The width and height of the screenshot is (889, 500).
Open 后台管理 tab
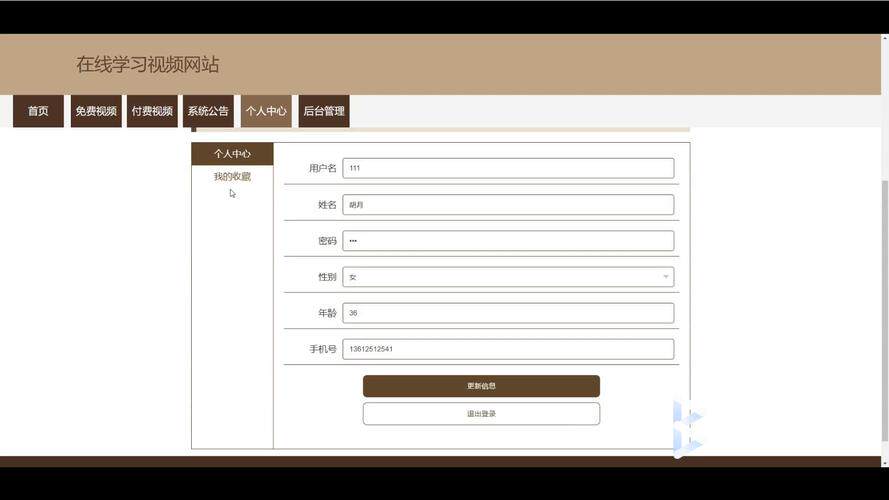(324, 111)
